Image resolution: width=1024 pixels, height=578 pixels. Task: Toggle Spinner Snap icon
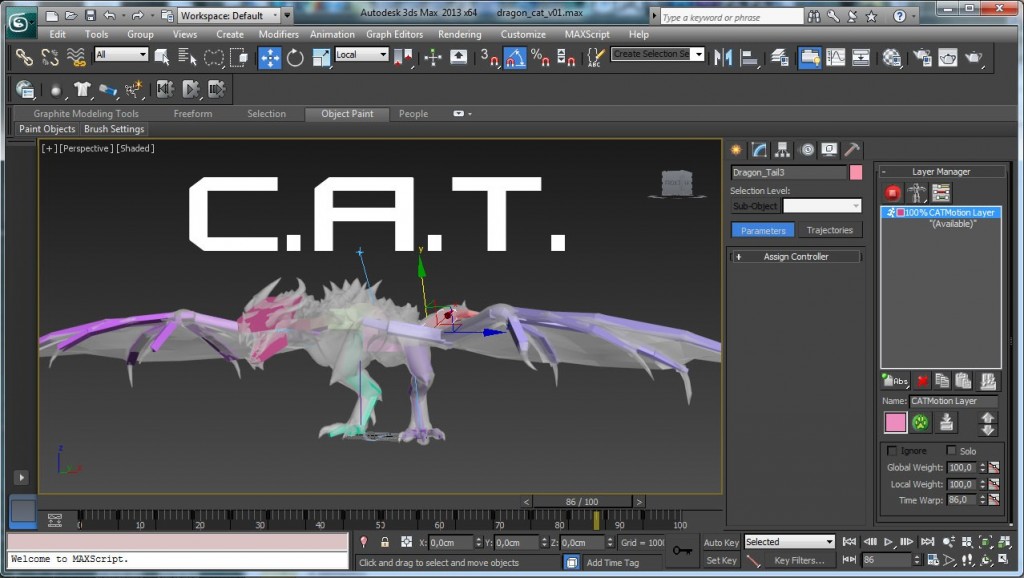click(566, 57)
